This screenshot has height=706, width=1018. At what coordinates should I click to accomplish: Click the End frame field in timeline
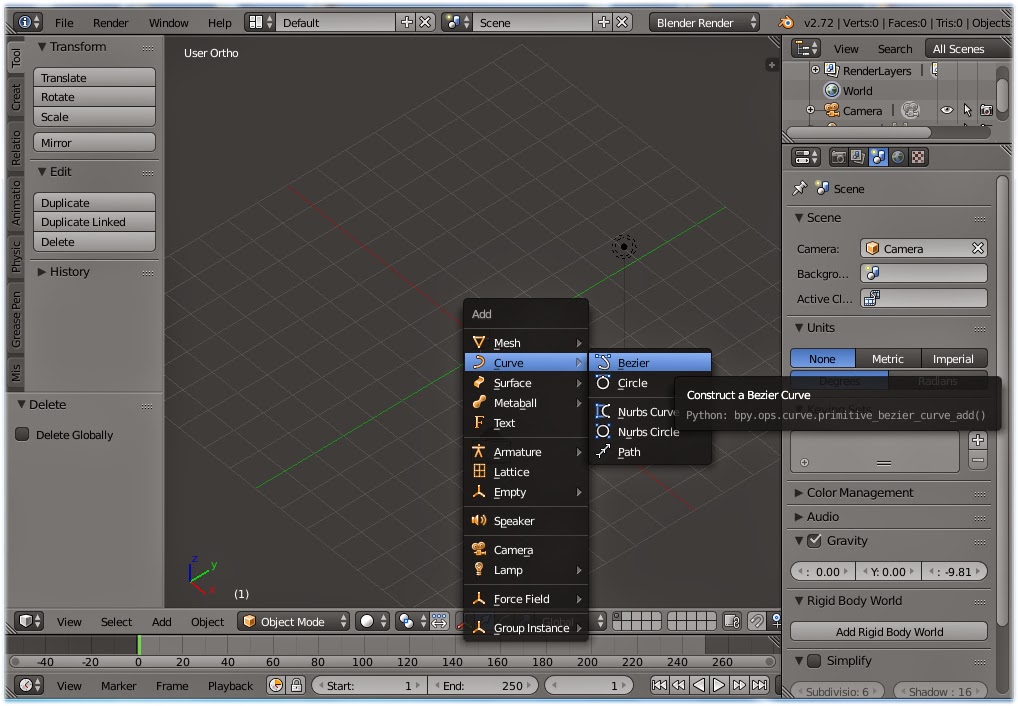(484, 686)
